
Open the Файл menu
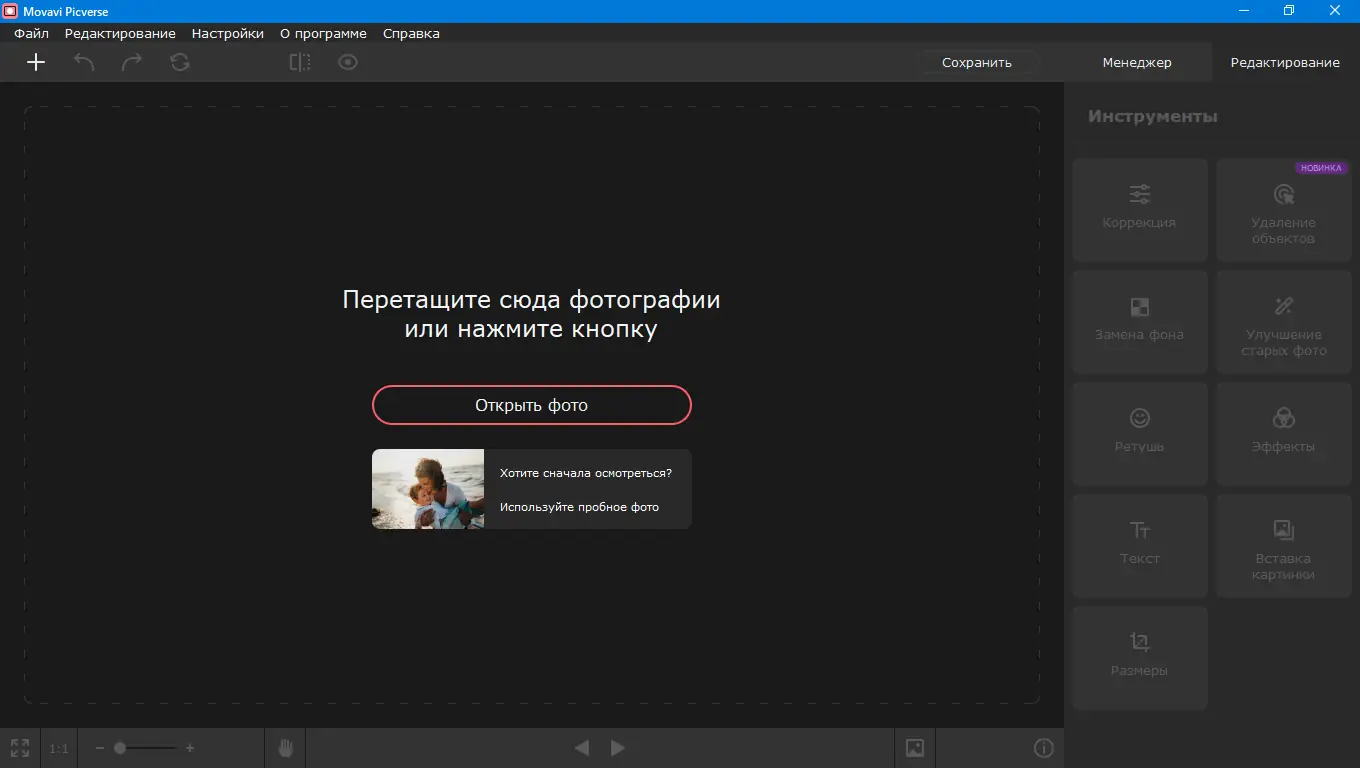coord(30,33)
